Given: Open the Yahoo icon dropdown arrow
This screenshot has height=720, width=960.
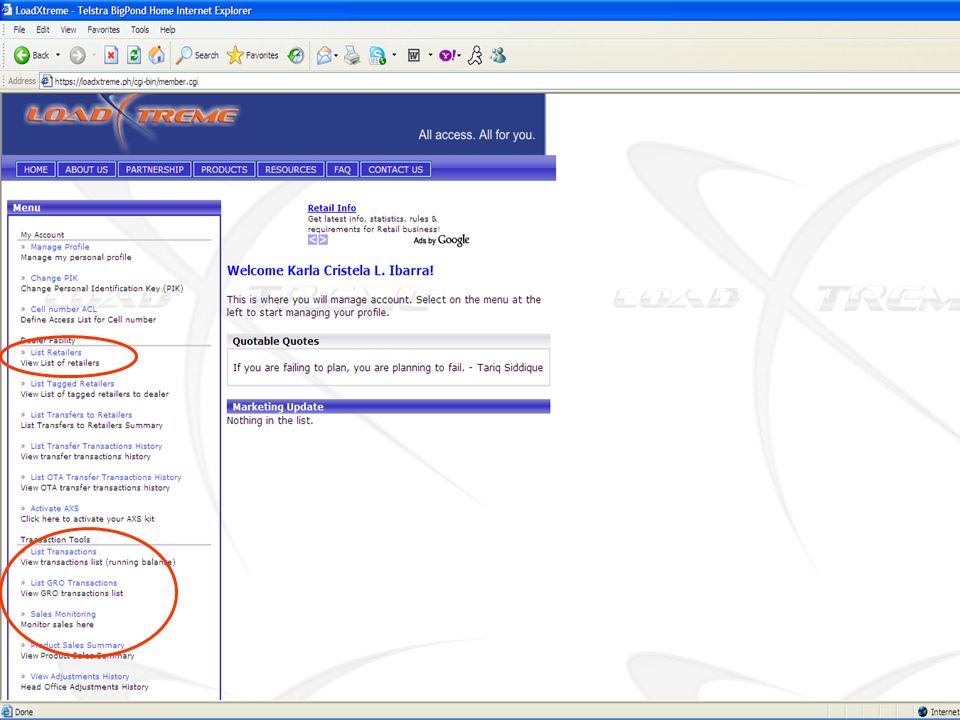Looking at the screenshot, I should point(460,55).
